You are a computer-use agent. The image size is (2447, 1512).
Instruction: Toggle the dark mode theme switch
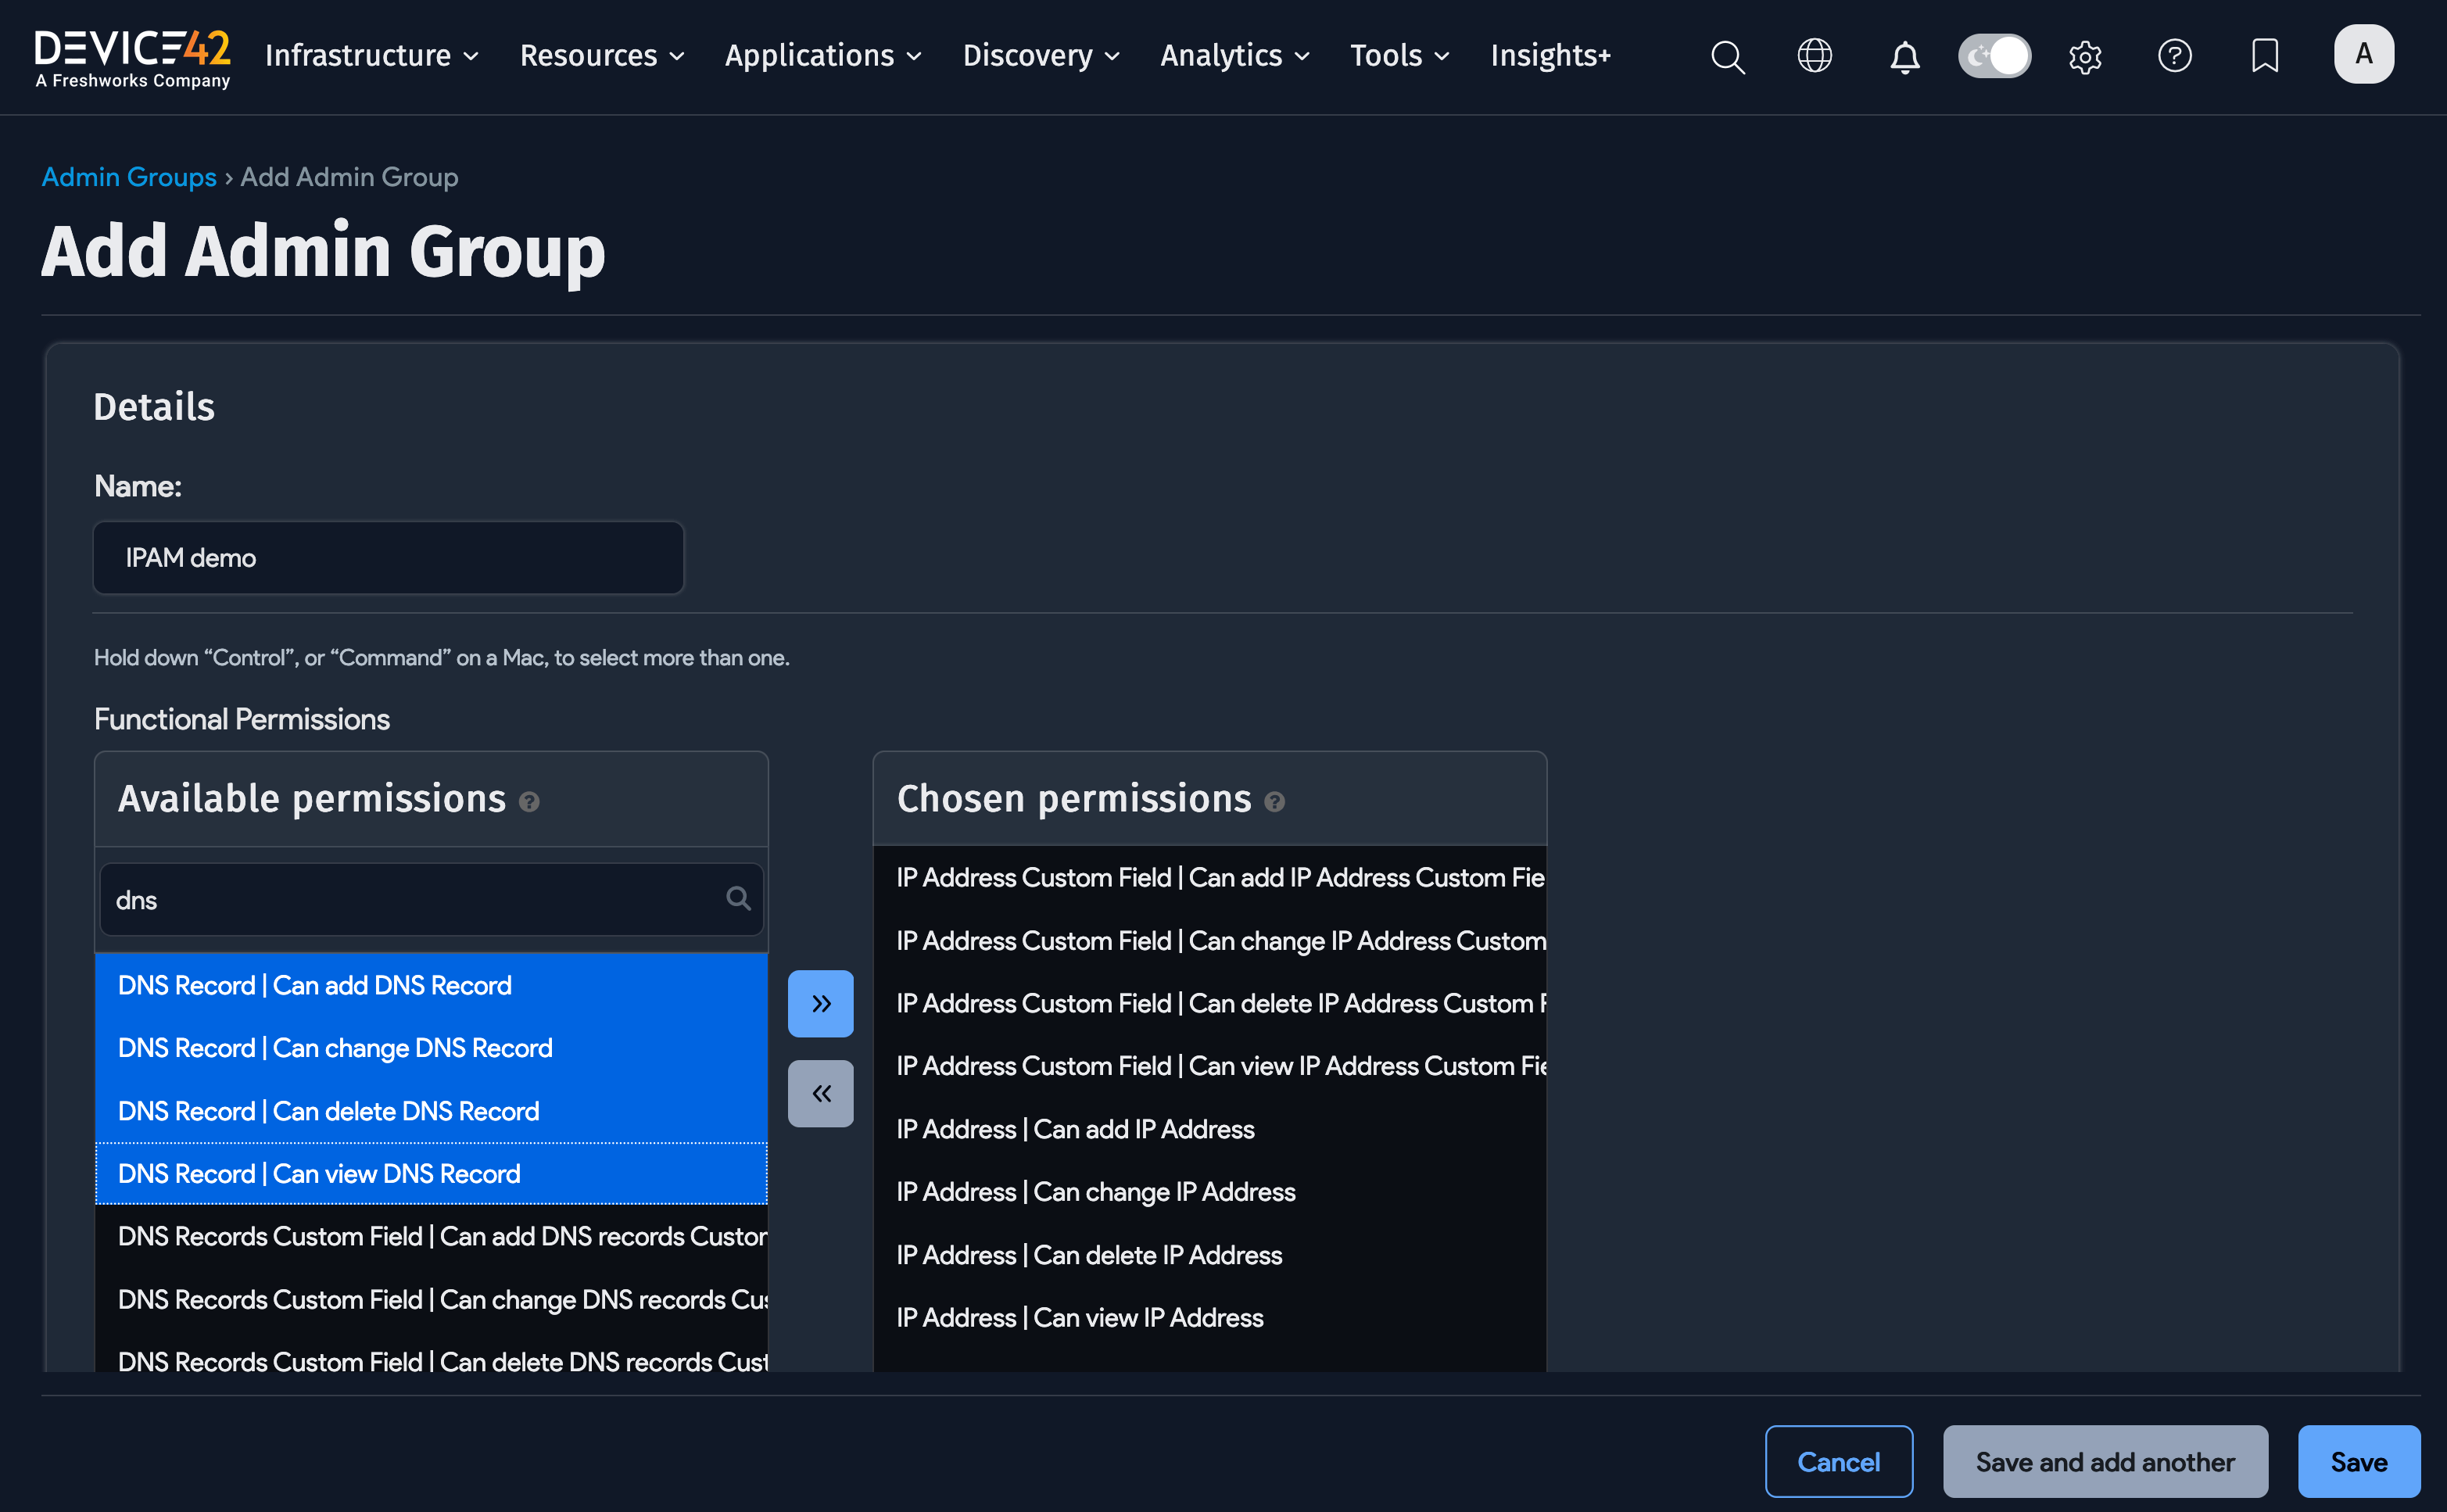1994,56
